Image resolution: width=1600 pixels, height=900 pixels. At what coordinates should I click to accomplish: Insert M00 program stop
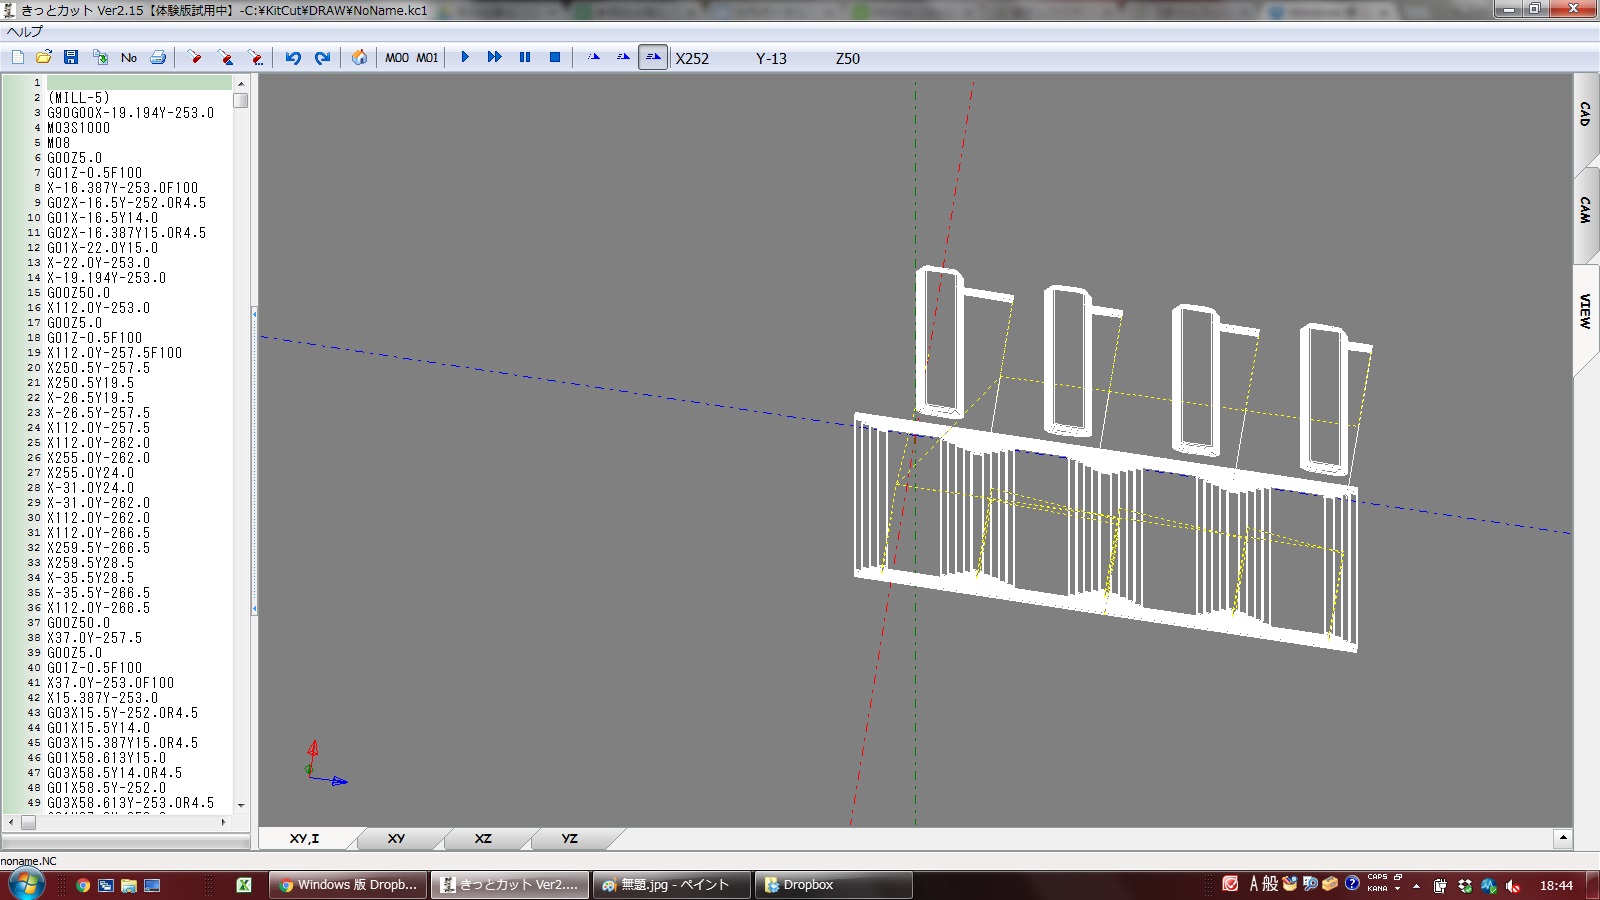(x=397, y=58)
